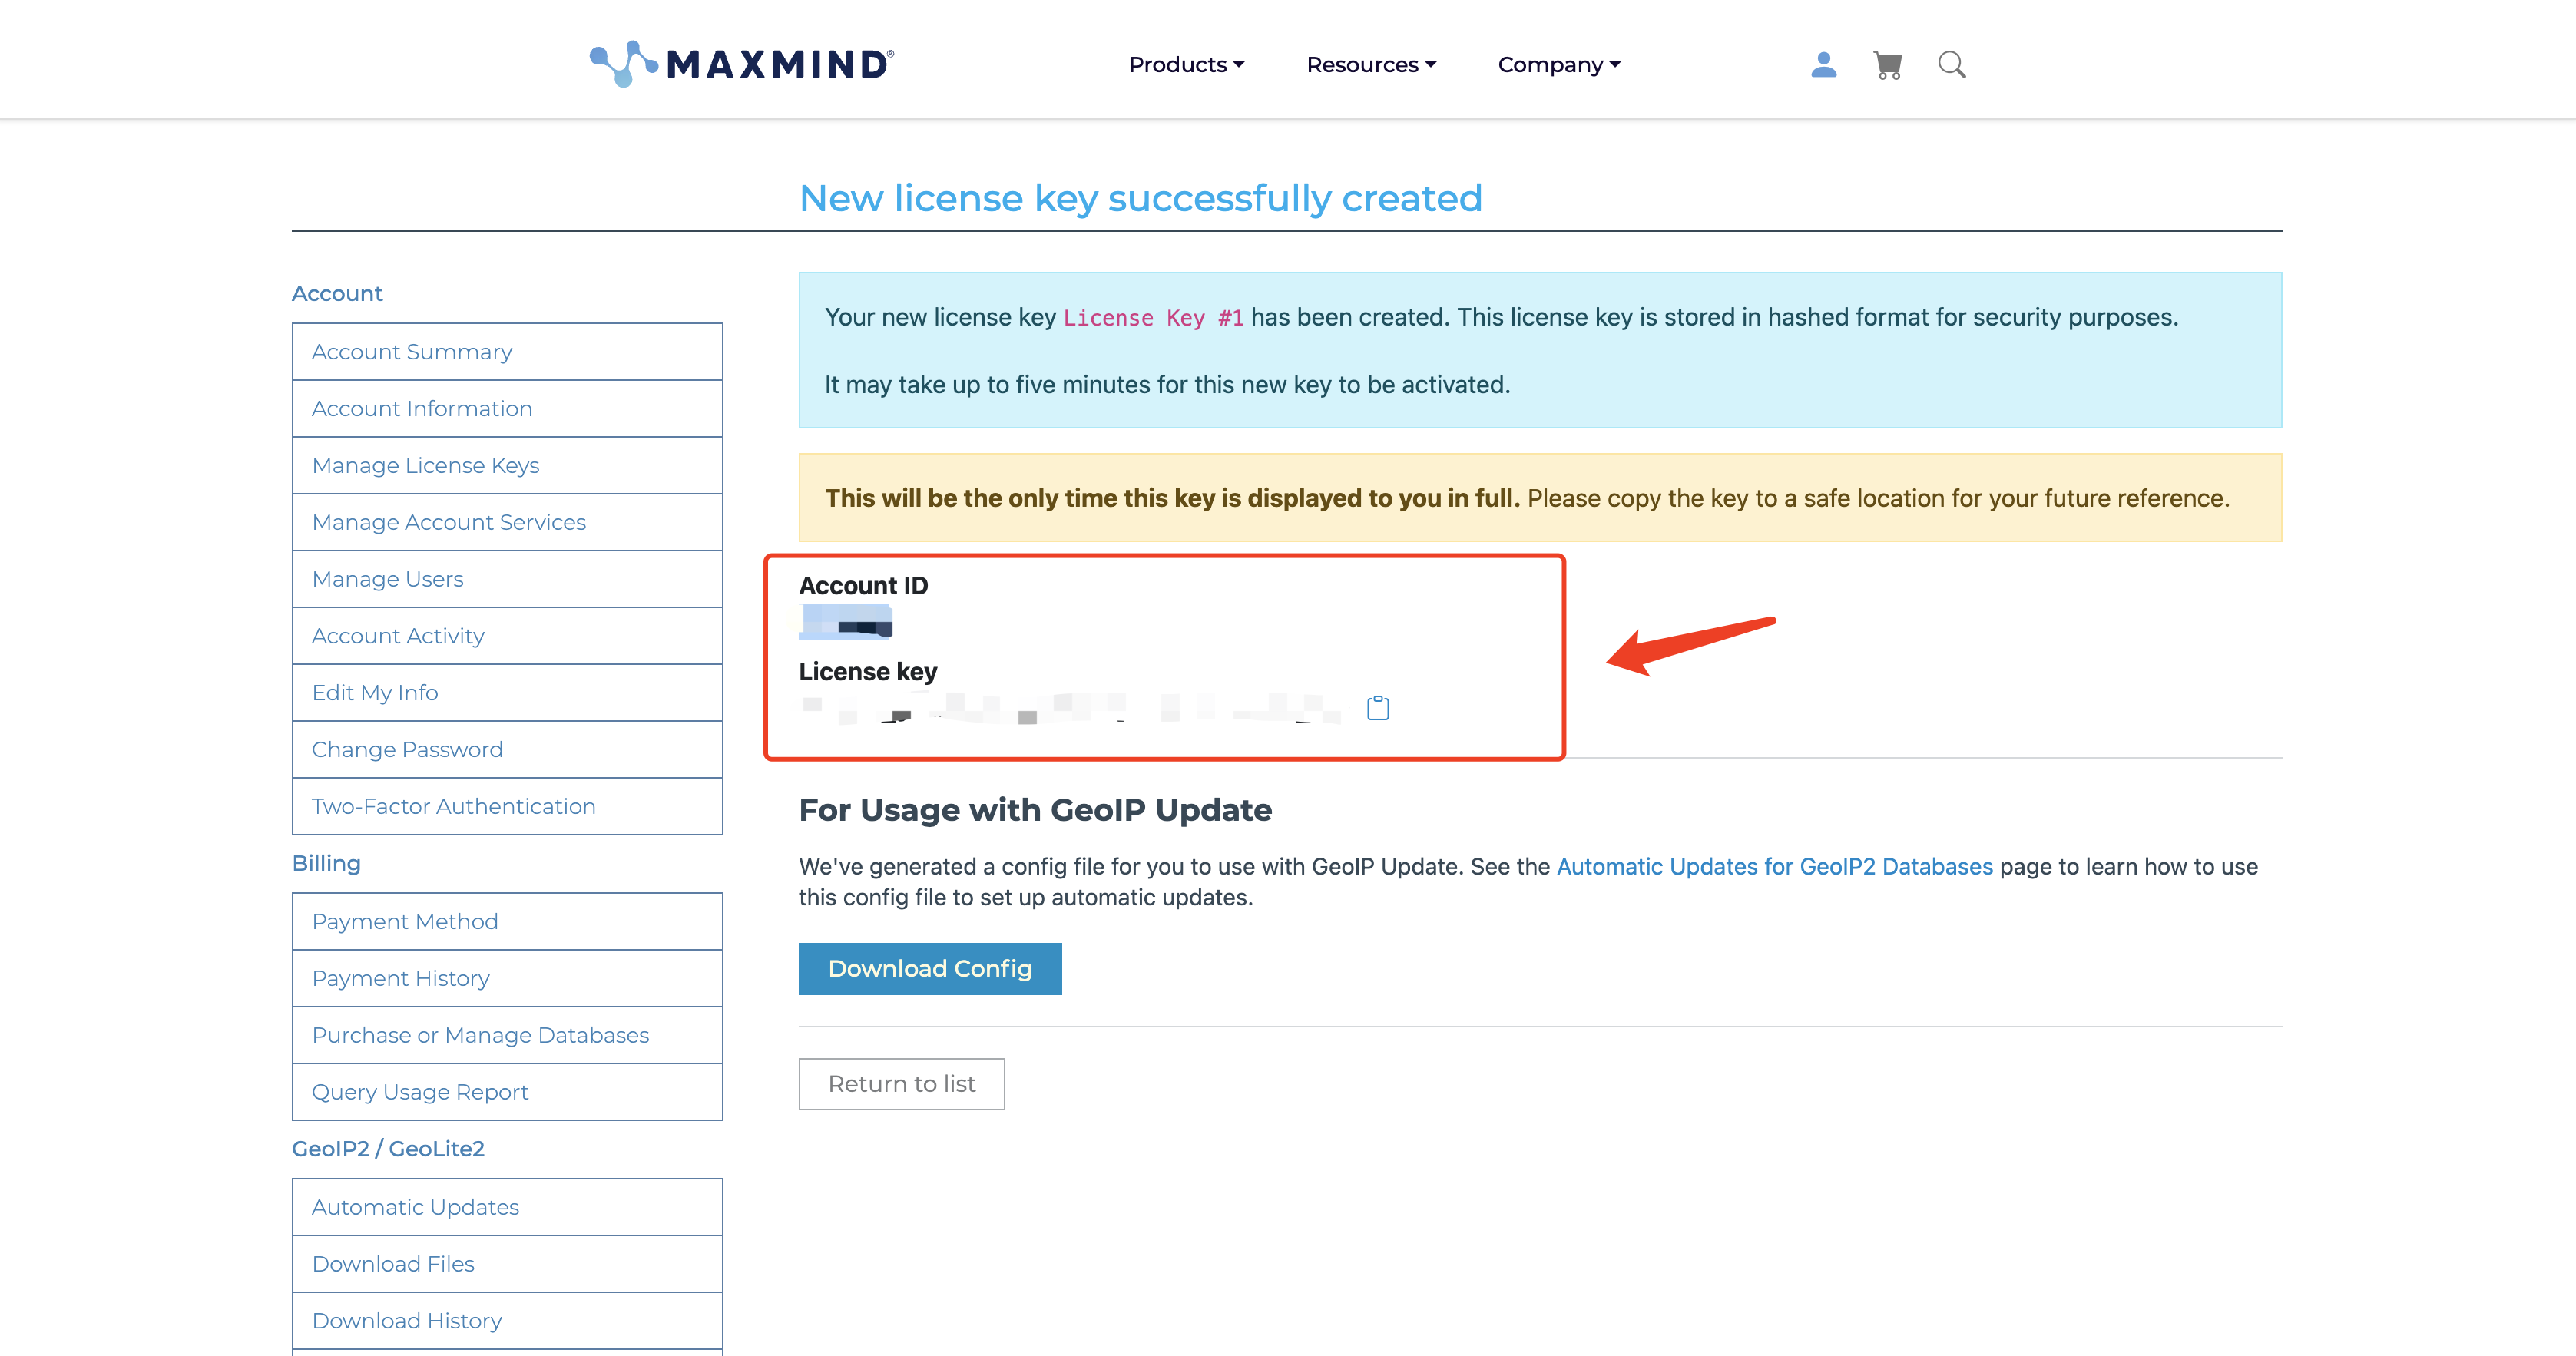Viewport: 2576px width, 1356px height.
Task: Click the Account section heading
Action: [337, 294]
